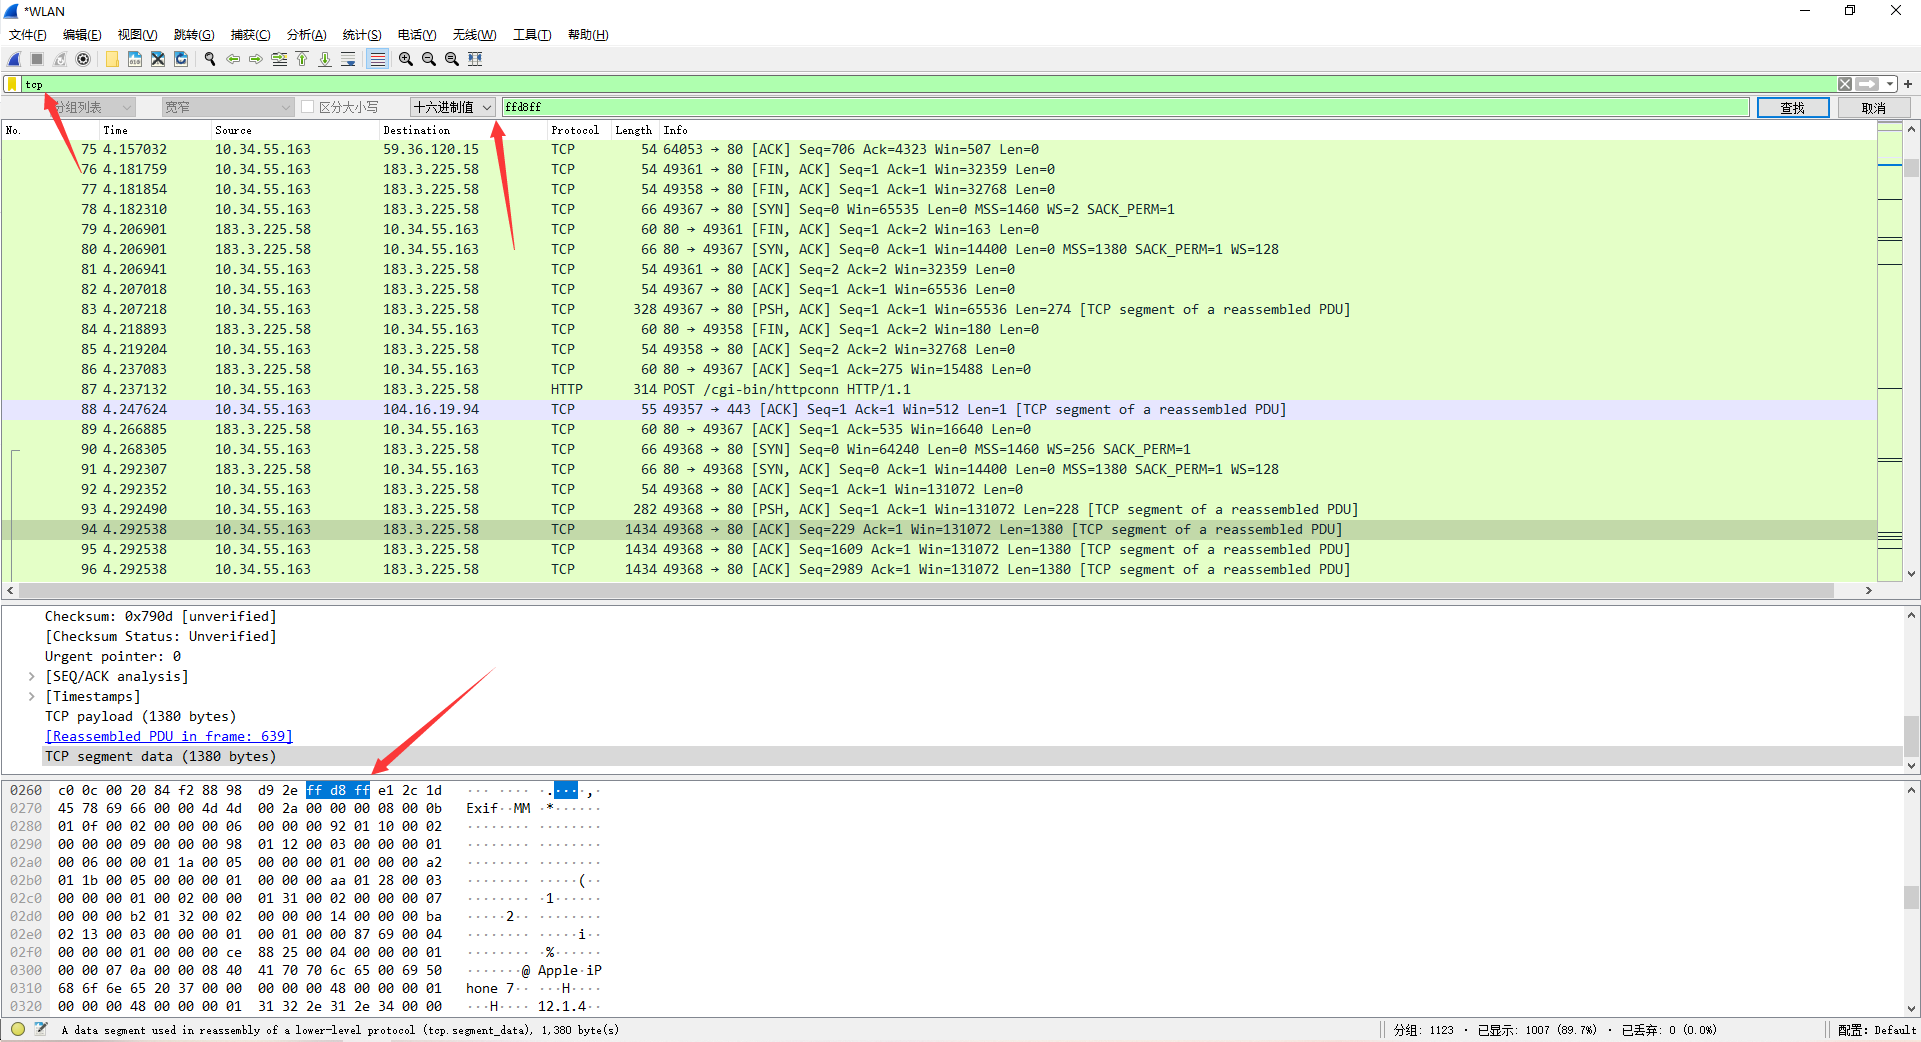The height and width of the screenshot is (1042, 1921).
Task: Open capture options gear icon
Action: [x=83, y=59]
